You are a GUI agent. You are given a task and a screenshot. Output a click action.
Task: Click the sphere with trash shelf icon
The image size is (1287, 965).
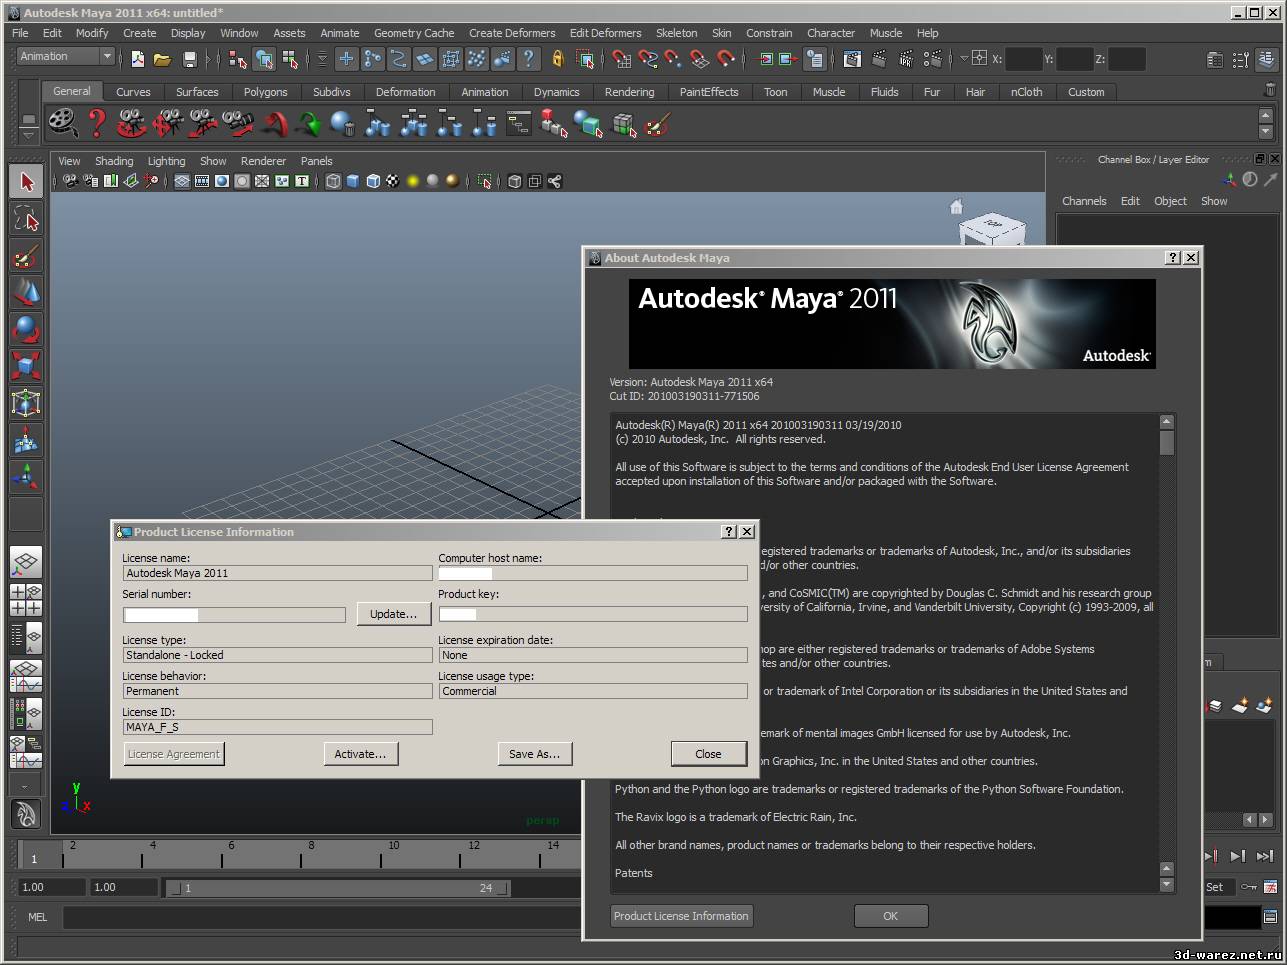343,124
